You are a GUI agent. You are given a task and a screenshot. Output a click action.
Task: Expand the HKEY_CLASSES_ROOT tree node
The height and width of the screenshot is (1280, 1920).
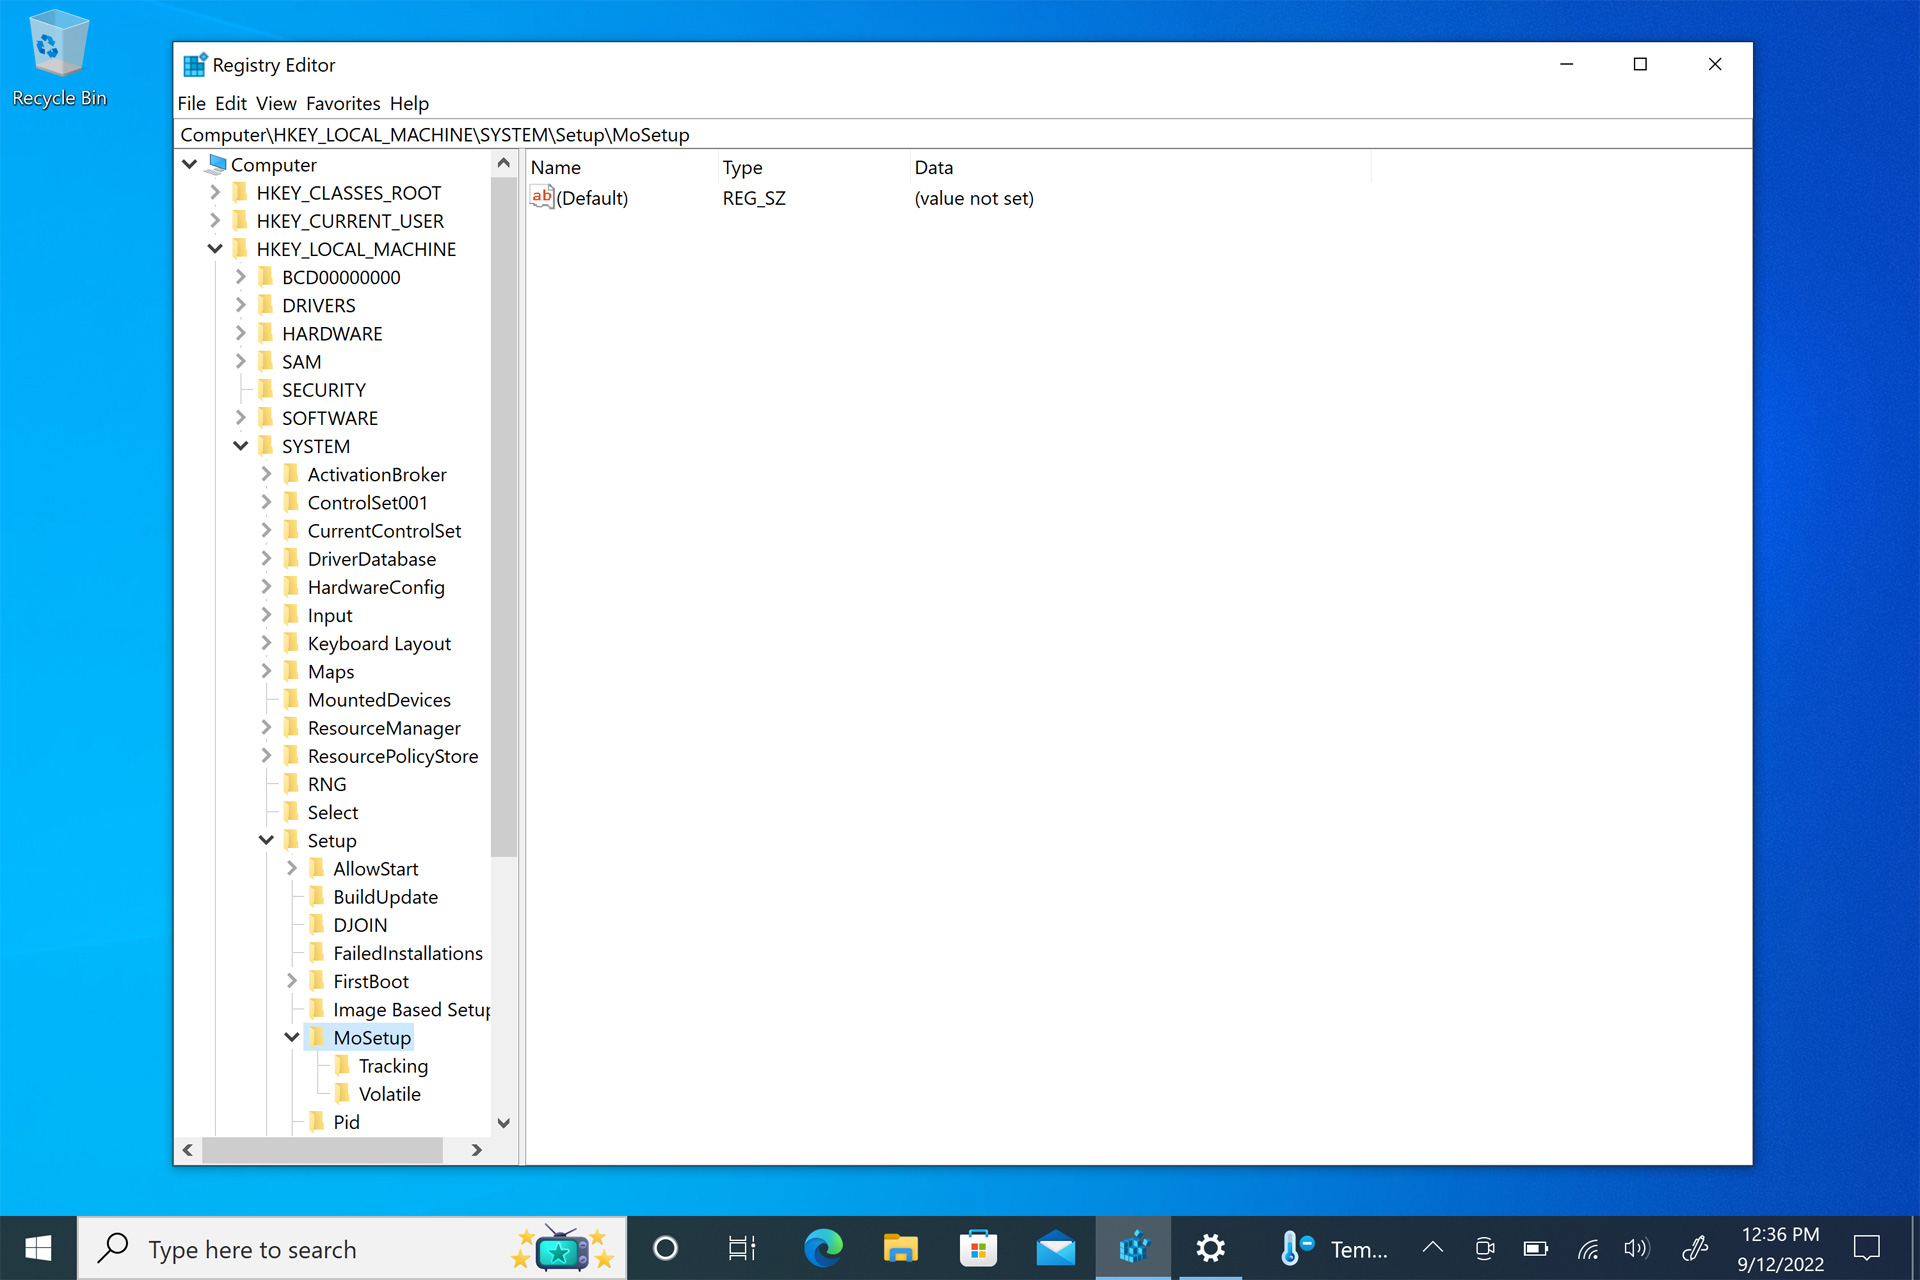coord(215,192)
